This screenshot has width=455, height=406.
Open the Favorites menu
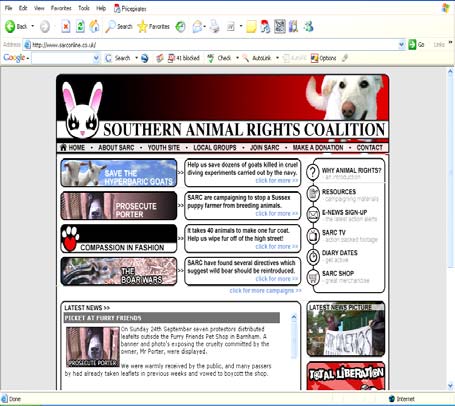[61, 8]
